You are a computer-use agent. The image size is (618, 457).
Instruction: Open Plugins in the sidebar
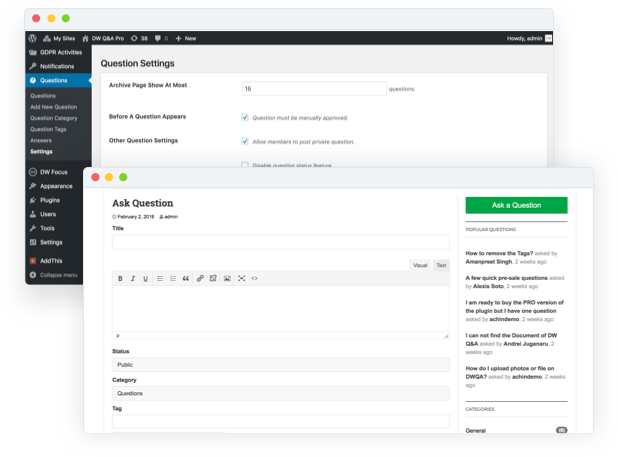coord(54,200)
